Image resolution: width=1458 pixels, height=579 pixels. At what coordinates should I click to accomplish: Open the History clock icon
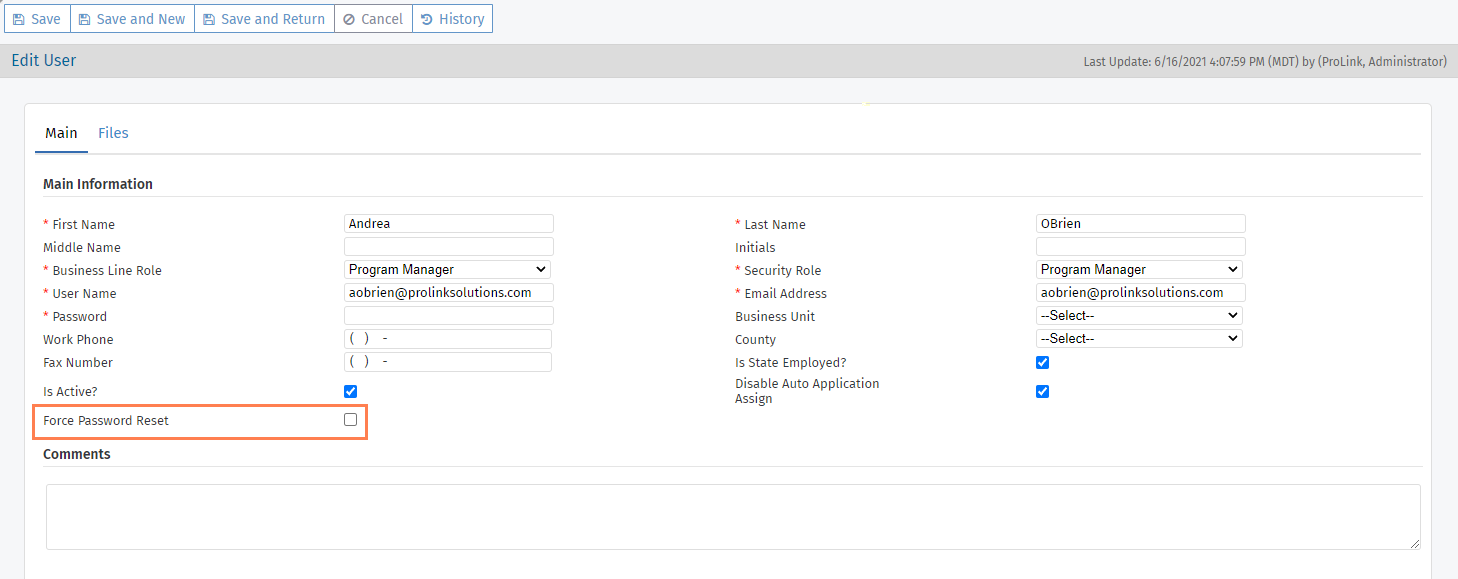[x=427, y=19]
